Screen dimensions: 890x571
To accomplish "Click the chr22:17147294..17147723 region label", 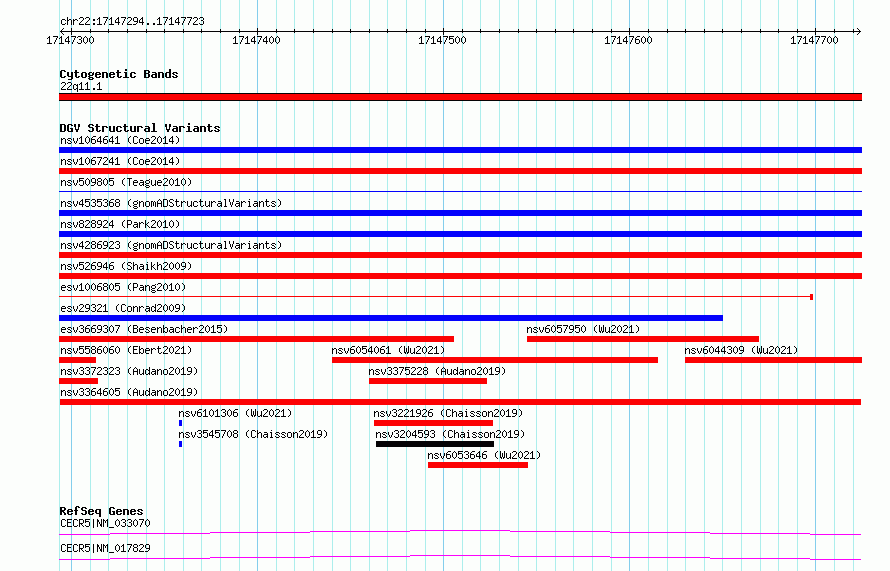I will (x=132, y=22).
